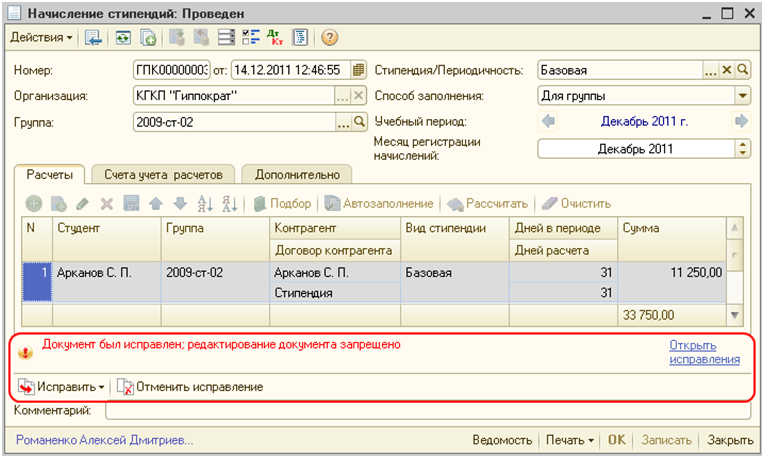
Task: Open the Печать dropdown menu
Action: (568, 440)
